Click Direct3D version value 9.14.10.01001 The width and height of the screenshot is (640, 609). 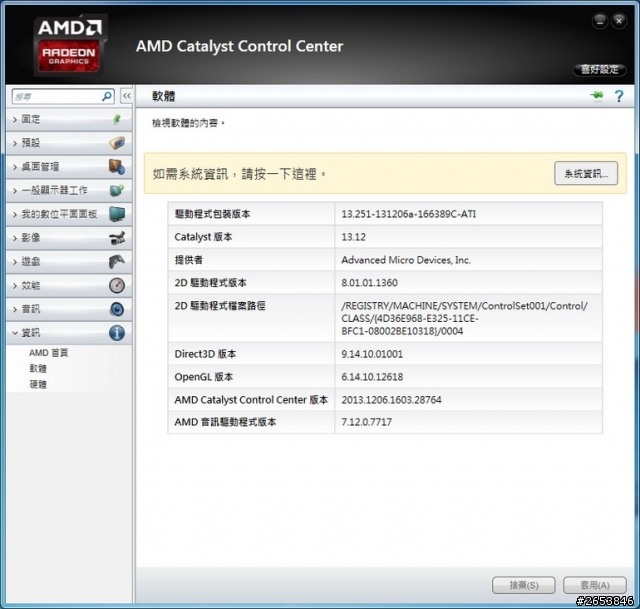[372, 354]
